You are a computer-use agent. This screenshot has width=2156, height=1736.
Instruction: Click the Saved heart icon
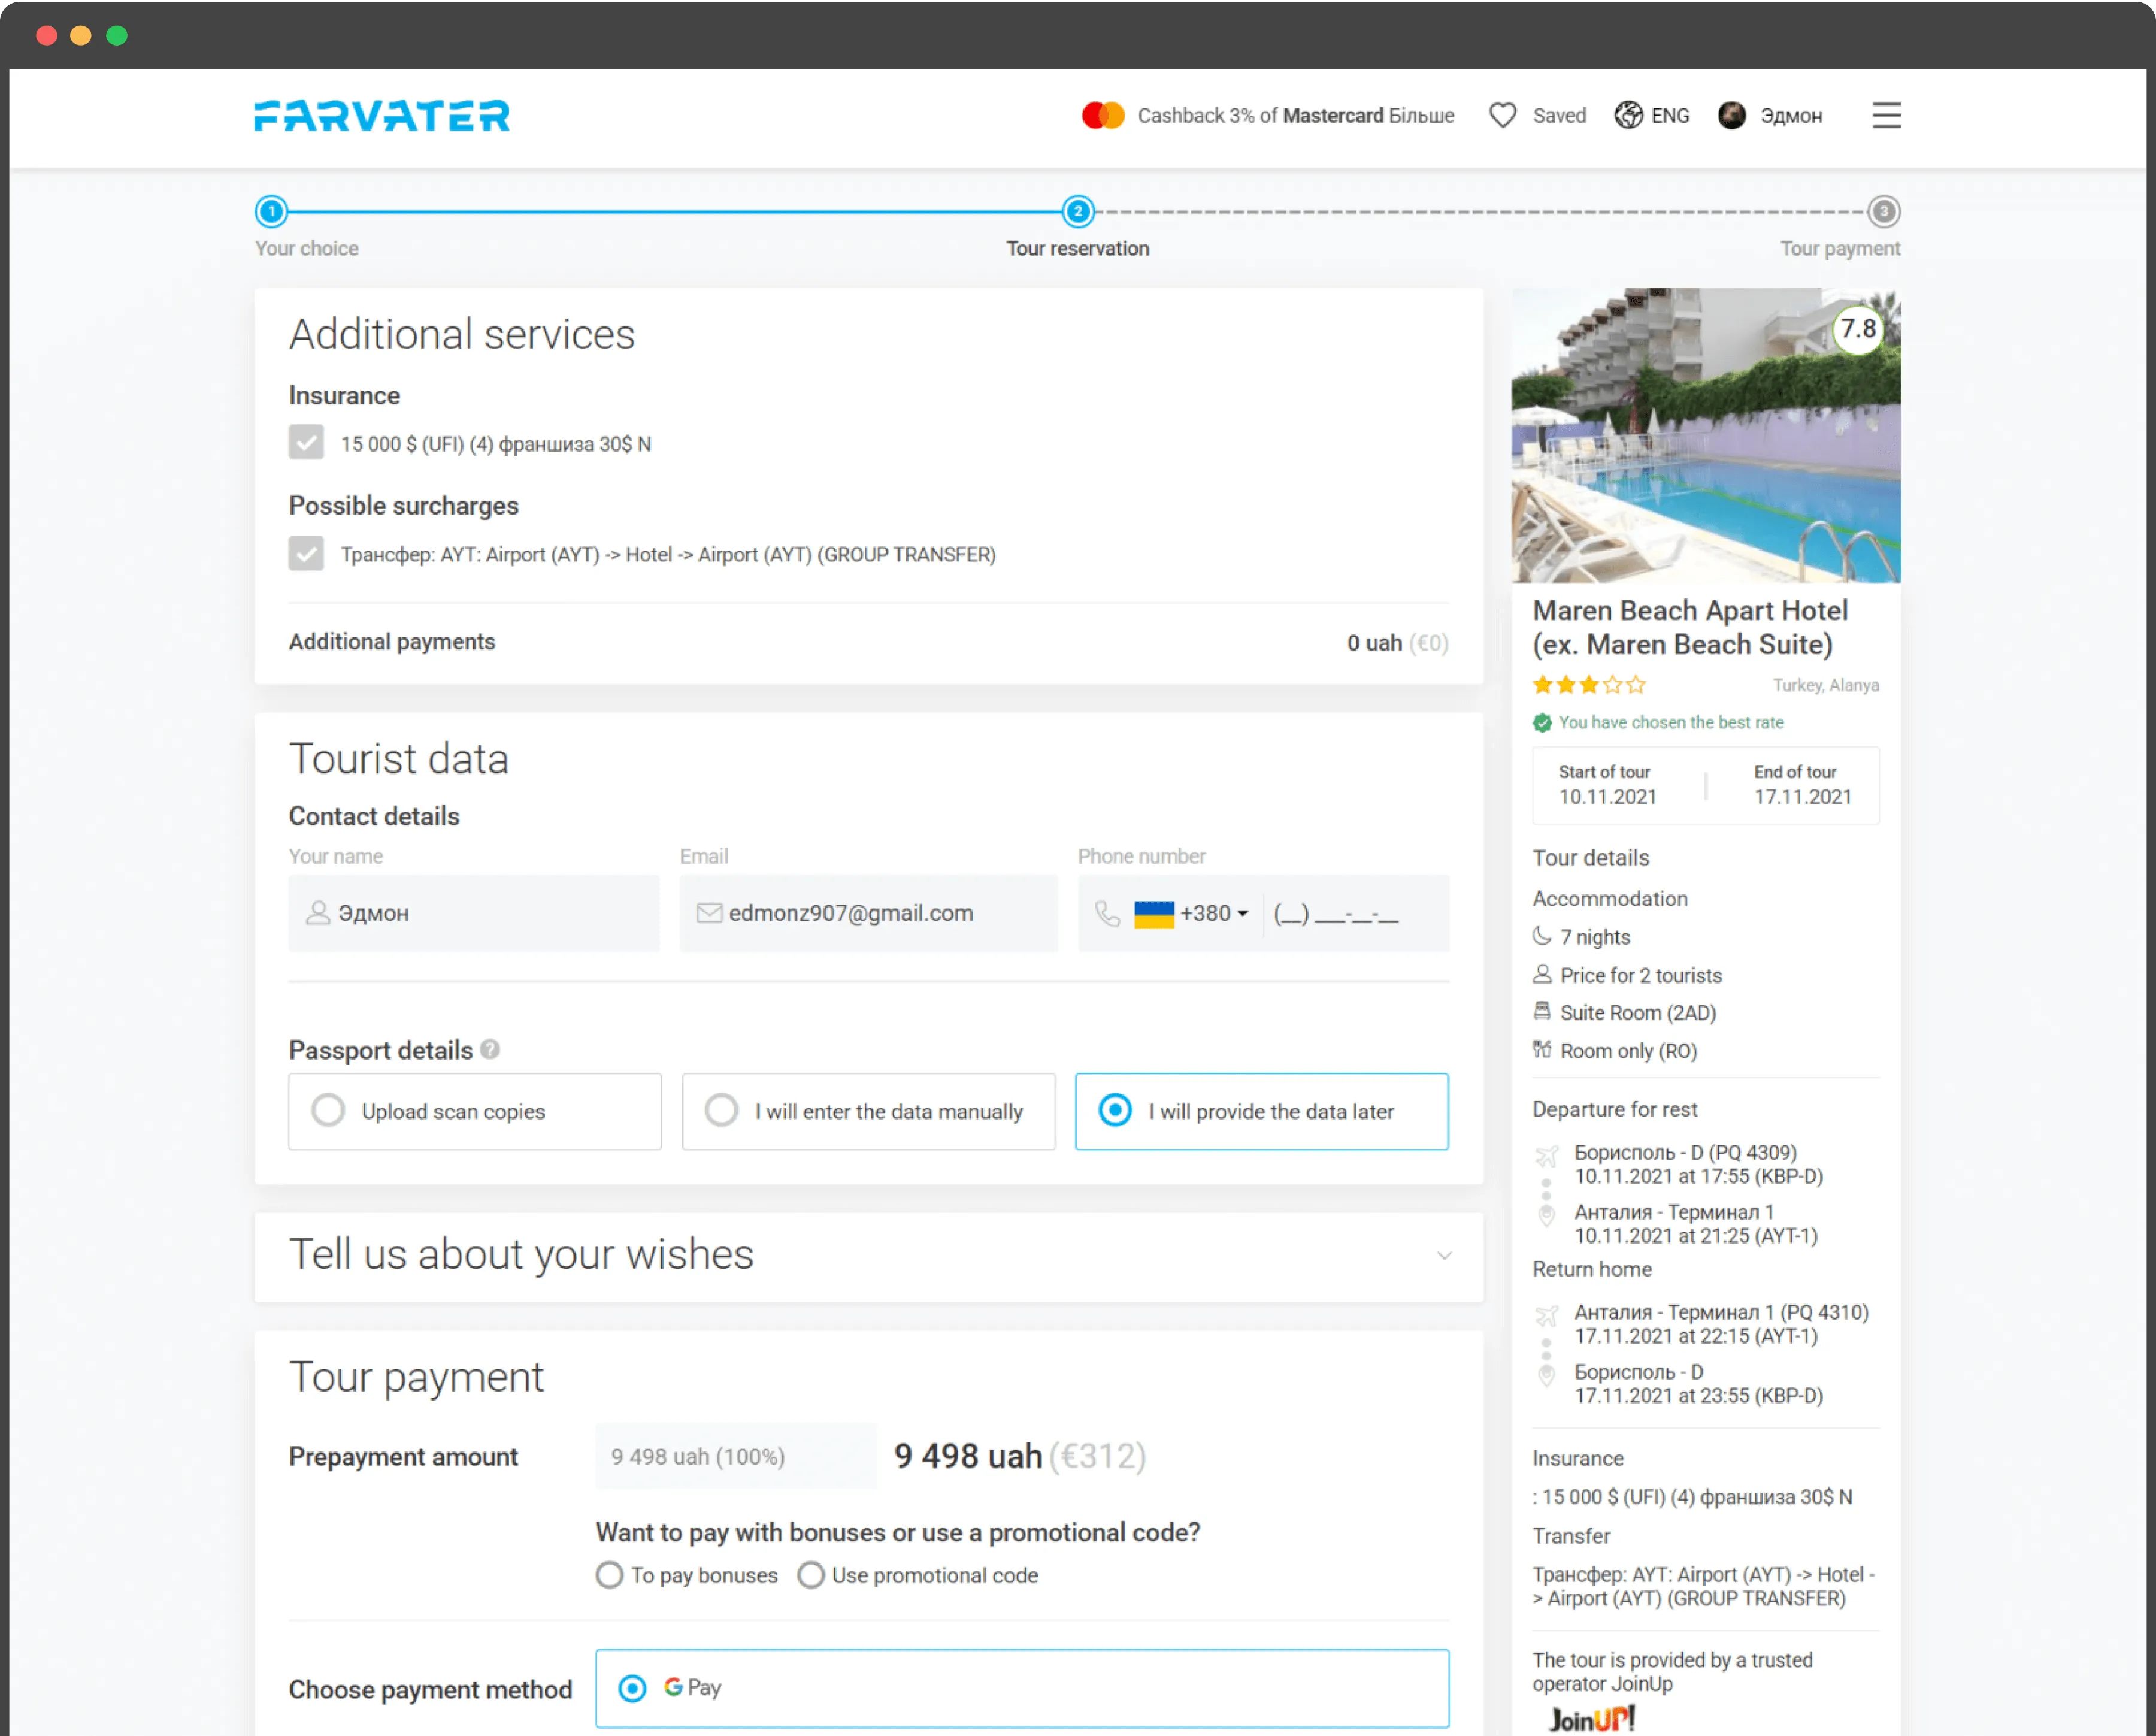[1502, 116]
